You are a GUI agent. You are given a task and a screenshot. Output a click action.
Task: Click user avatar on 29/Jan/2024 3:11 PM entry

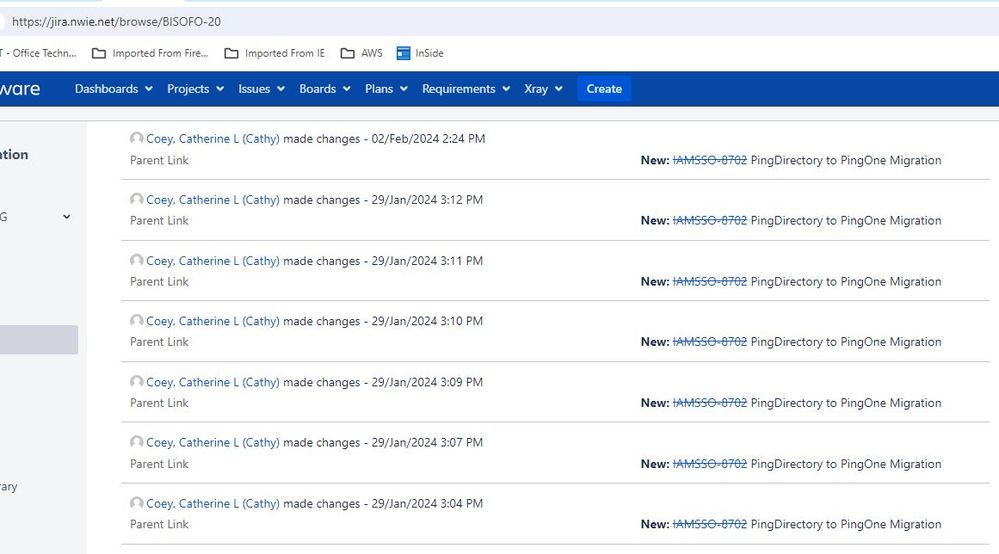click(136, 260)
